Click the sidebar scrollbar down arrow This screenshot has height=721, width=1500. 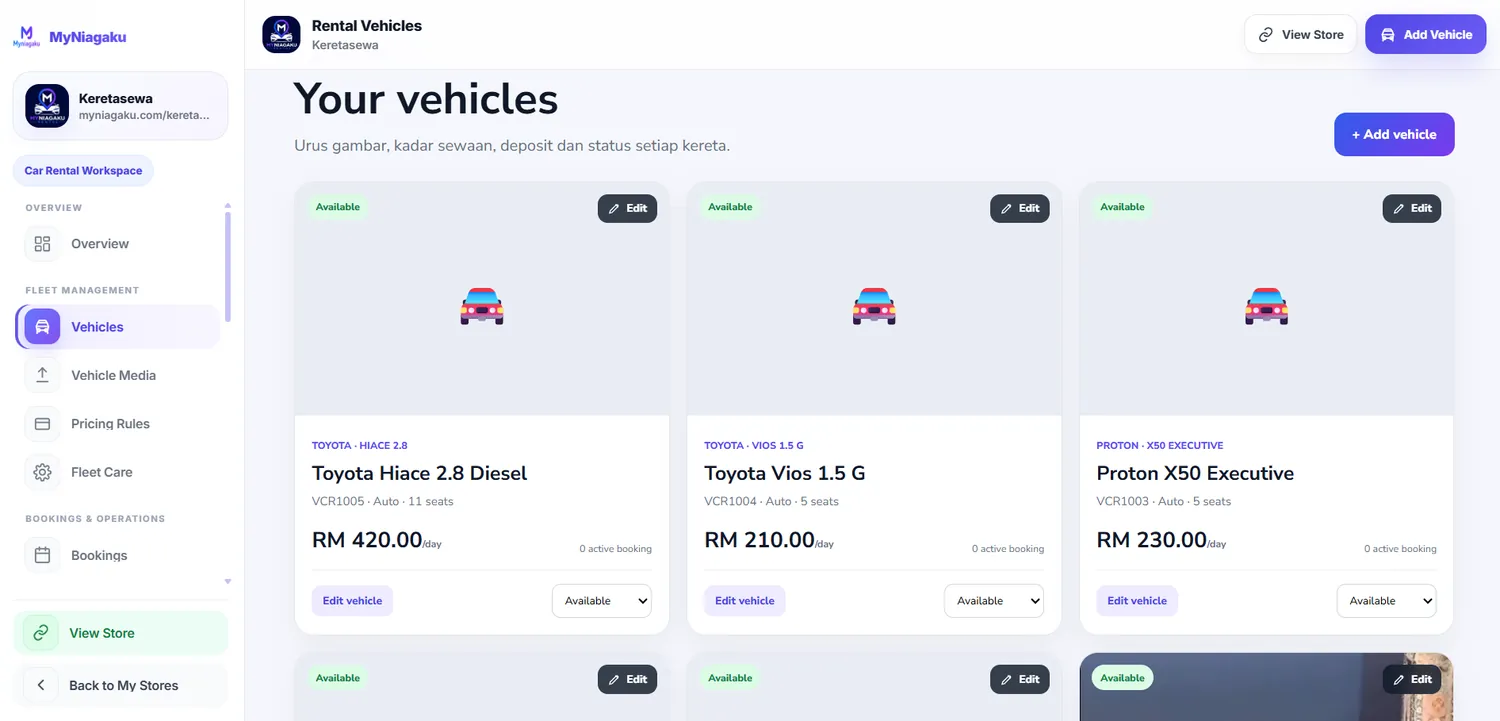point(227,581)
